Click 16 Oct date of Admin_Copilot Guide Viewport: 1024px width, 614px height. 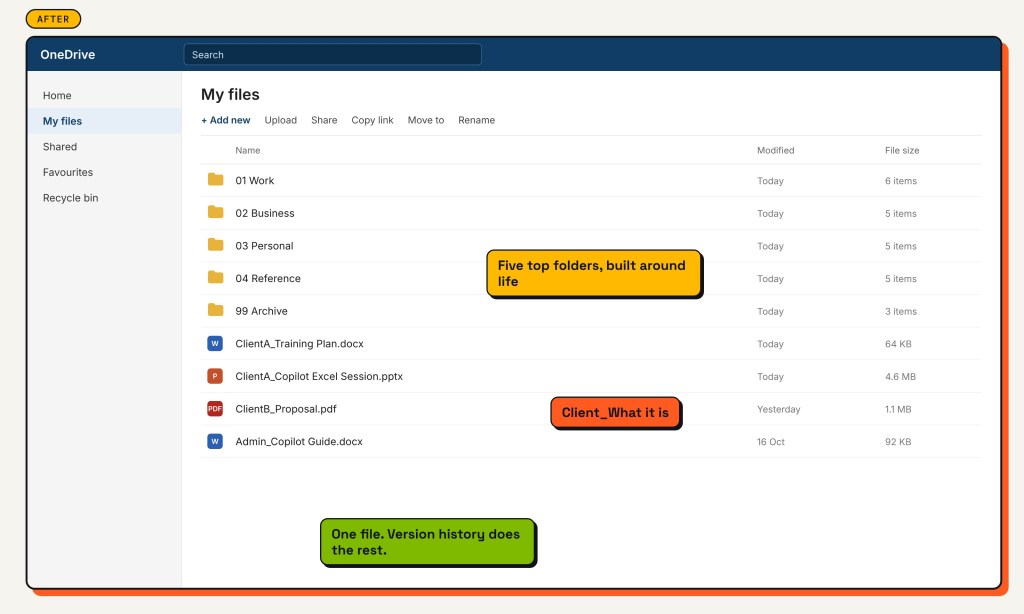pos(771,442)
